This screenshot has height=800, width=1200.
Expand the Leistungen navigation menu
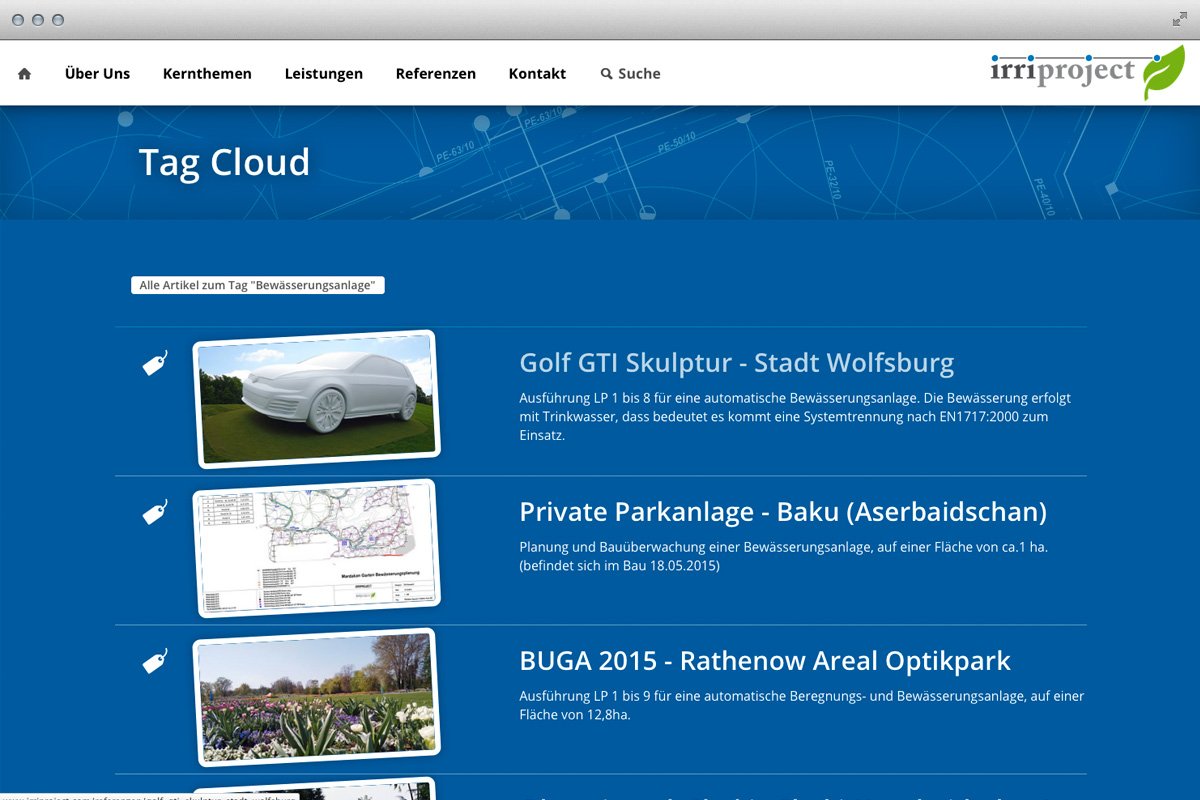tap(323, 74)
